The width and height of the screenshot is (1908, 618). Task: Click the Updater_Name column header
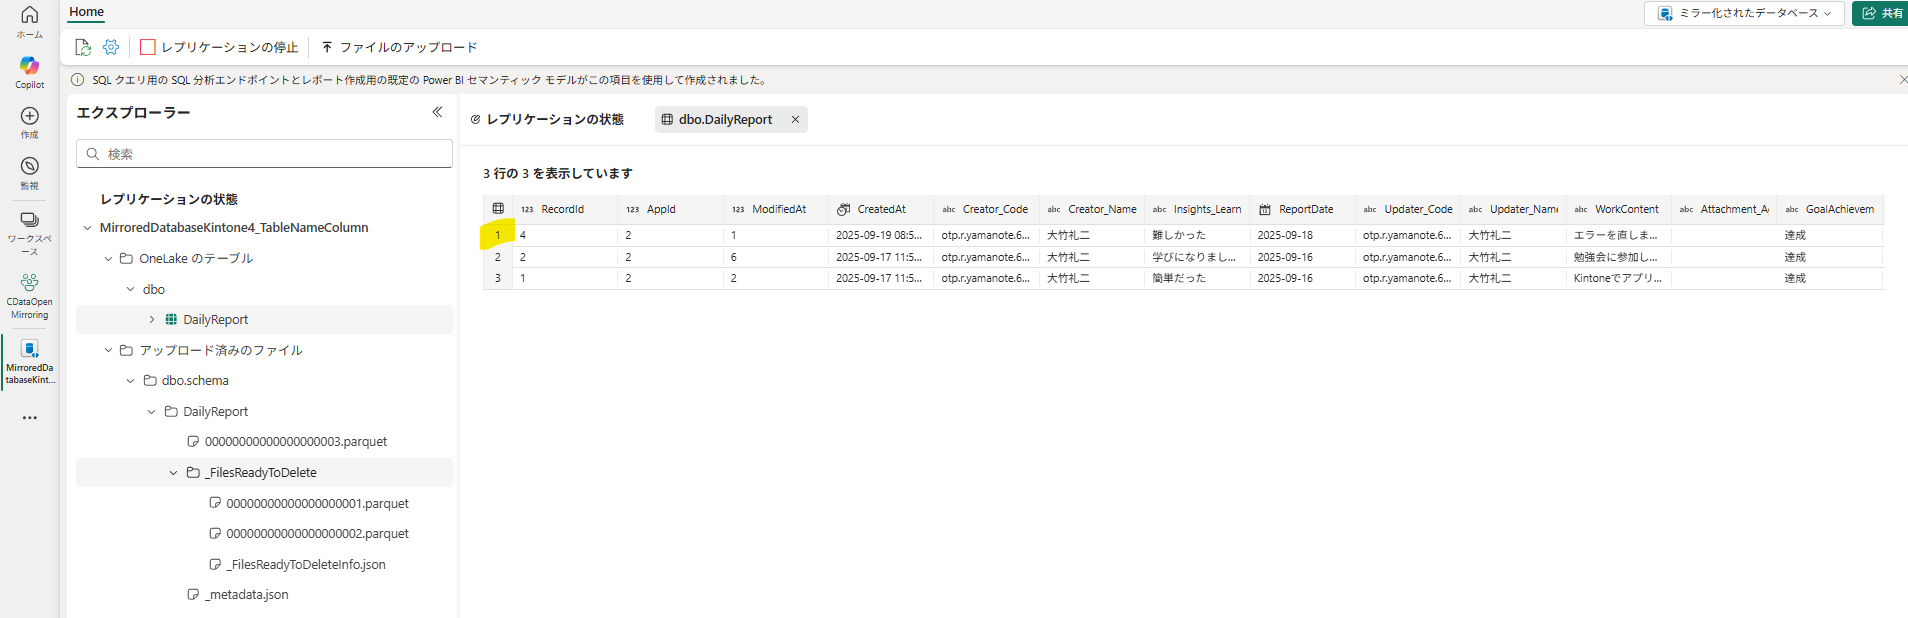pyautogui.click(x=1514, y=209)
